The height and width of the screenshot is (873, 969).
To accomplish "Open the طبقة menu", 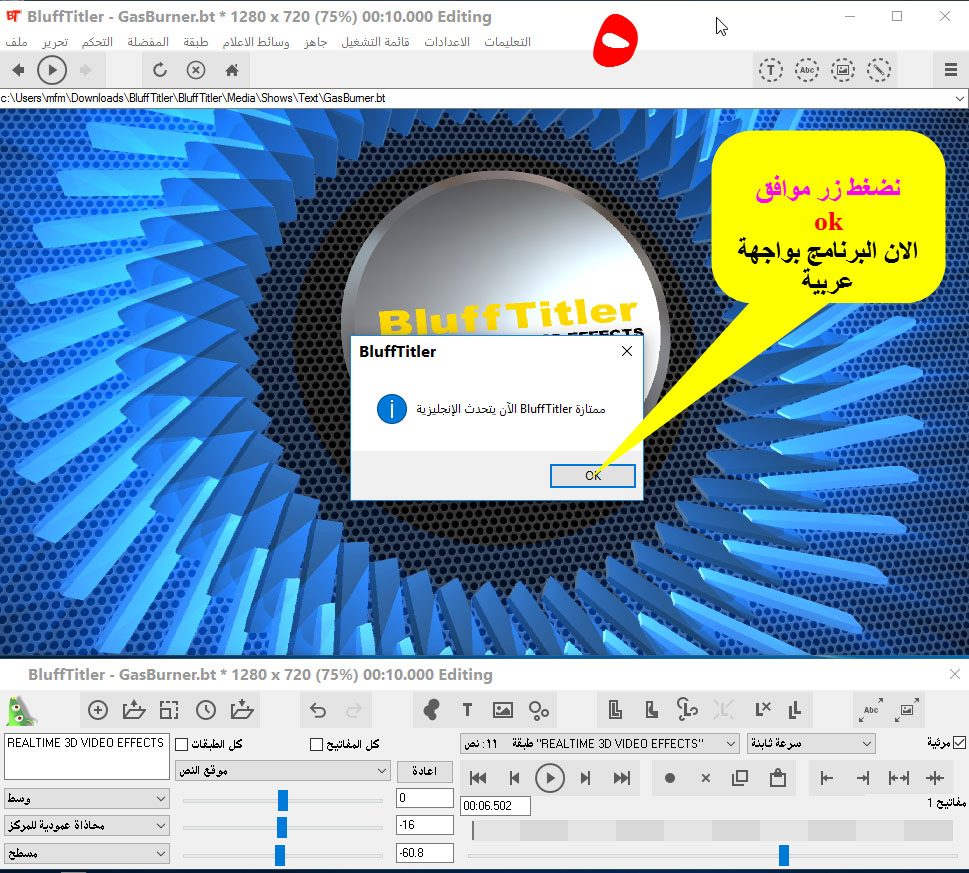I will pyautogui.click(x=196, y=42).
